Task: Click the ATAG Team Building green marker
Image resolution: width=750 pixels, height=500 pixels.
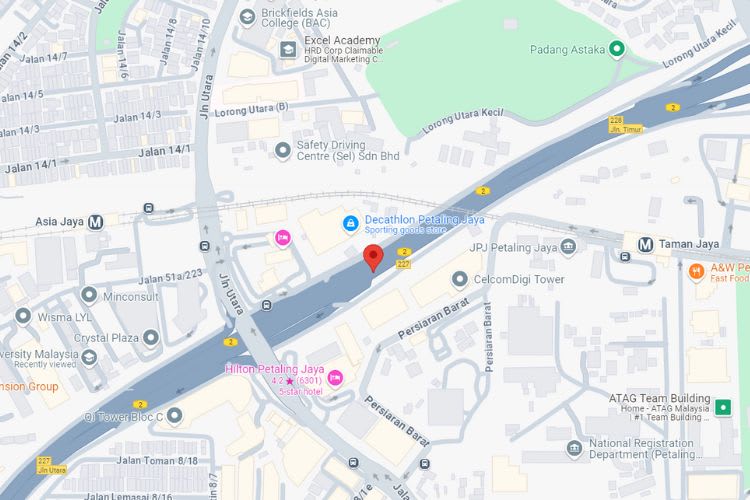Action: (x=723, y=408)
